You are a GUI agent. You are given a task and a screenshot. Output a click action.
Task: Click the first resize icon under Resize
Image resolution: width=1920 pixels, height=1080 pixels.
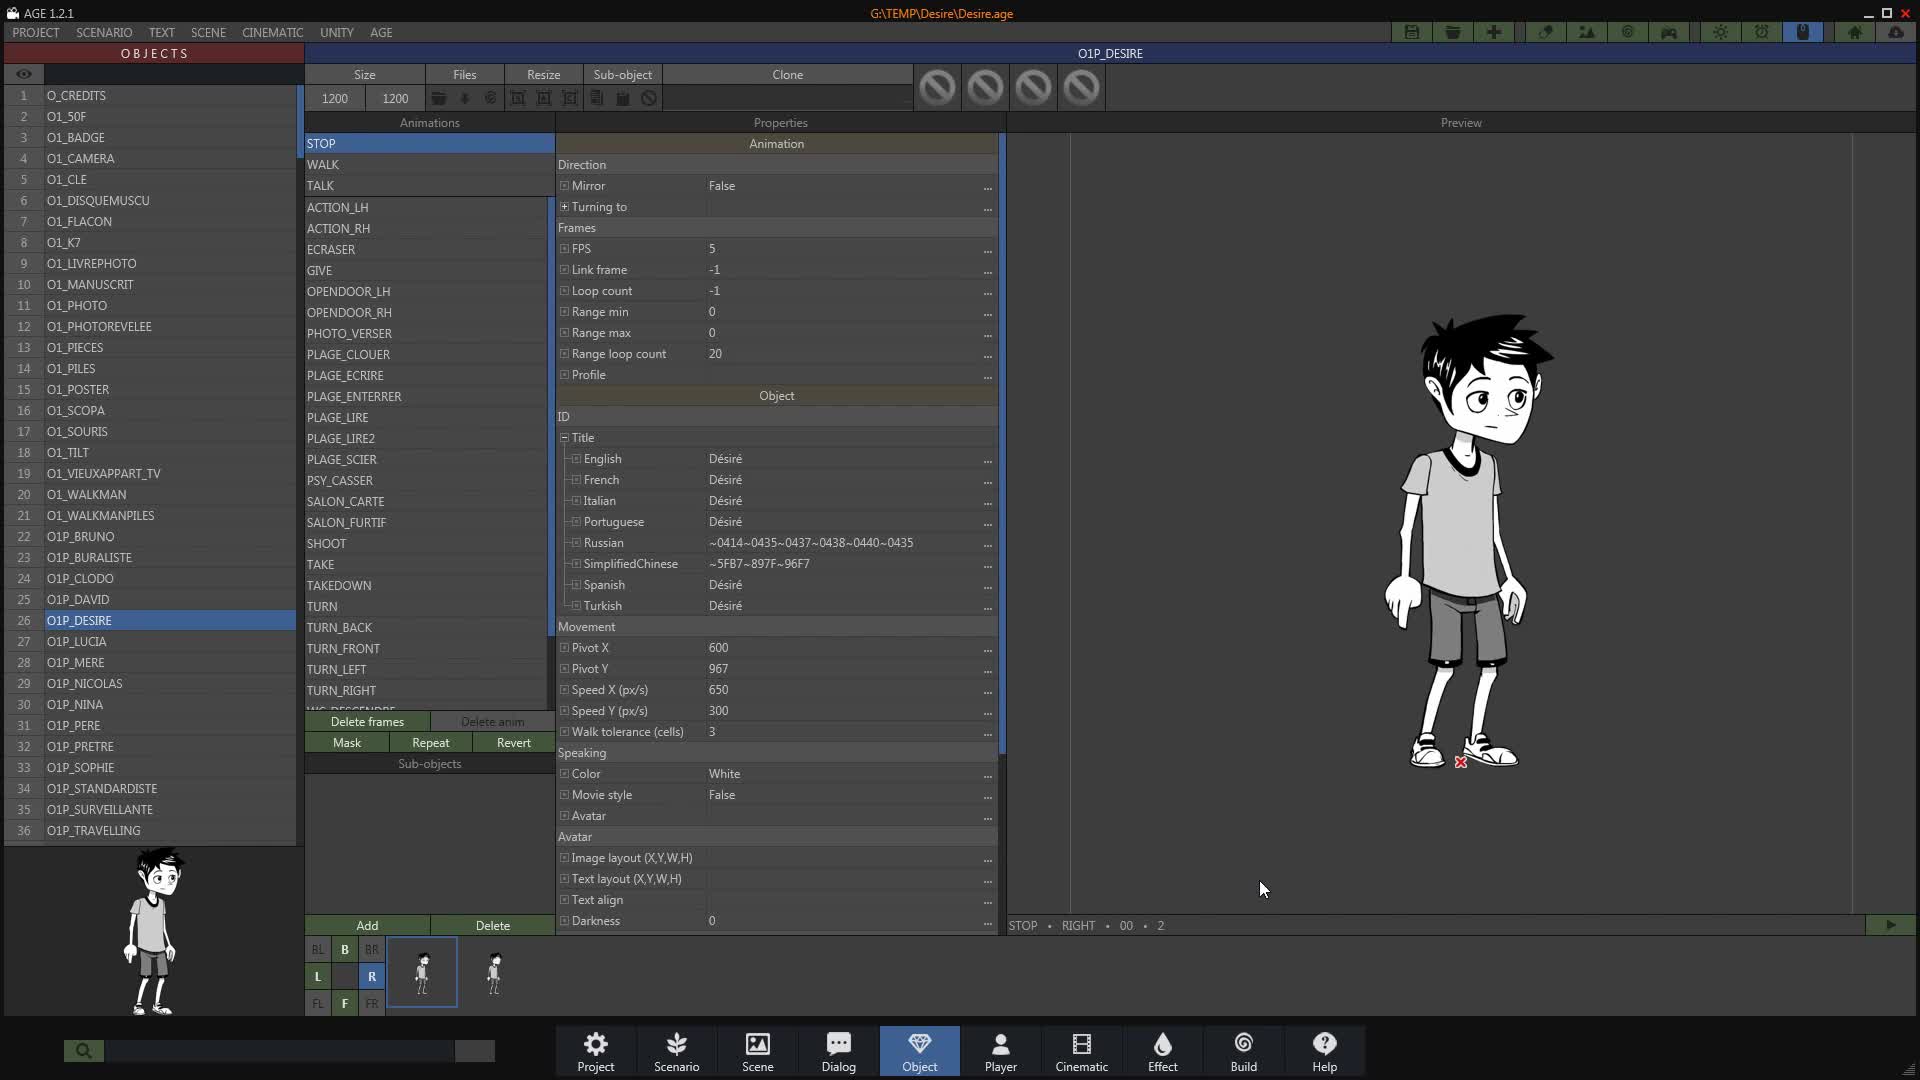tap(518, 98)
